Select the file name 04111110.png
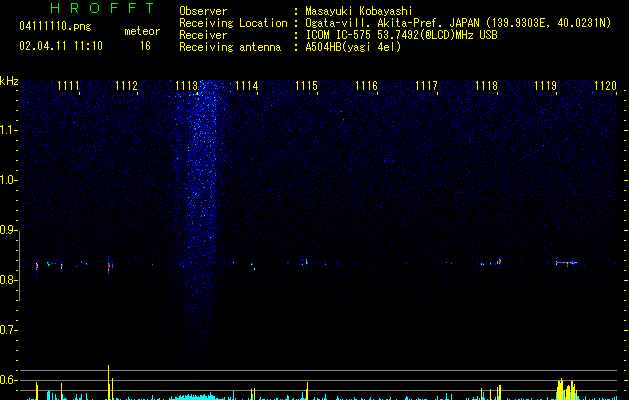 tap(55, 27)
